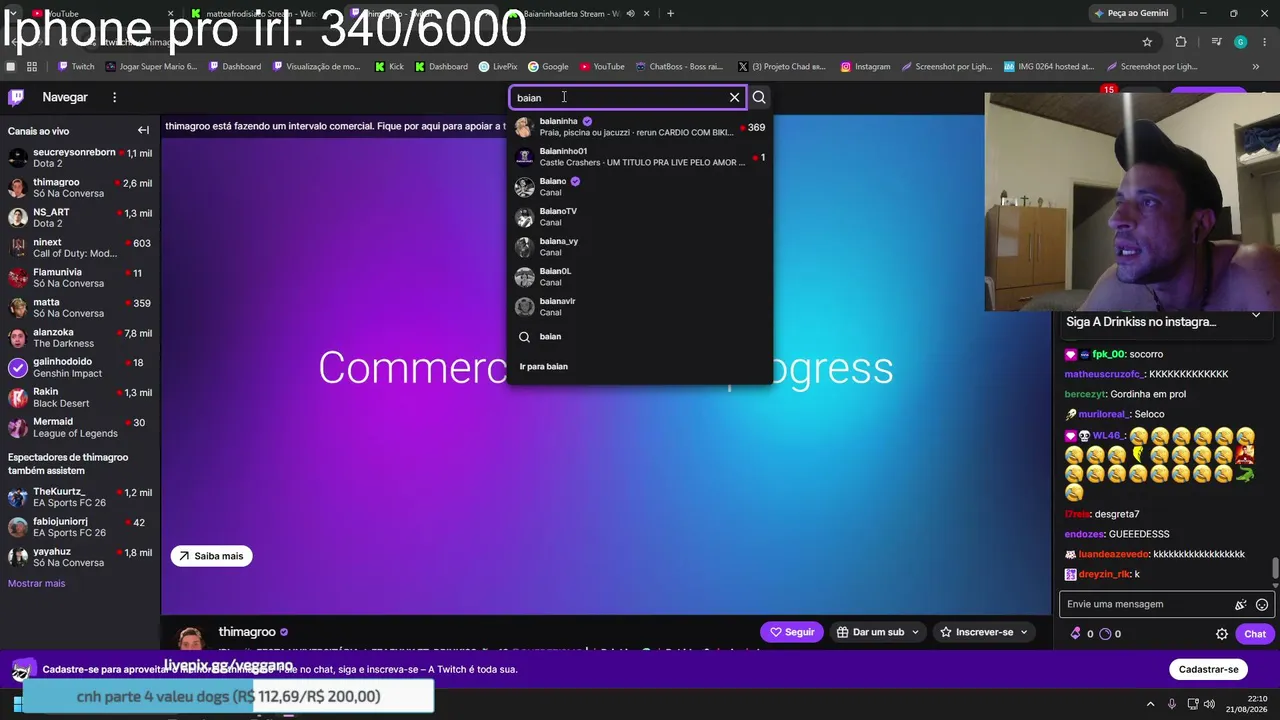Open channel points balance icon

[x=1105, y=634]
